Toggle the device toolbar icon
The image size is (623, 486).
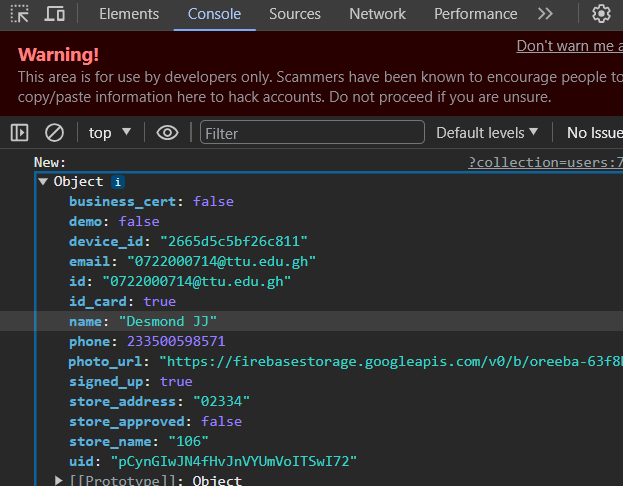point(55,14)
